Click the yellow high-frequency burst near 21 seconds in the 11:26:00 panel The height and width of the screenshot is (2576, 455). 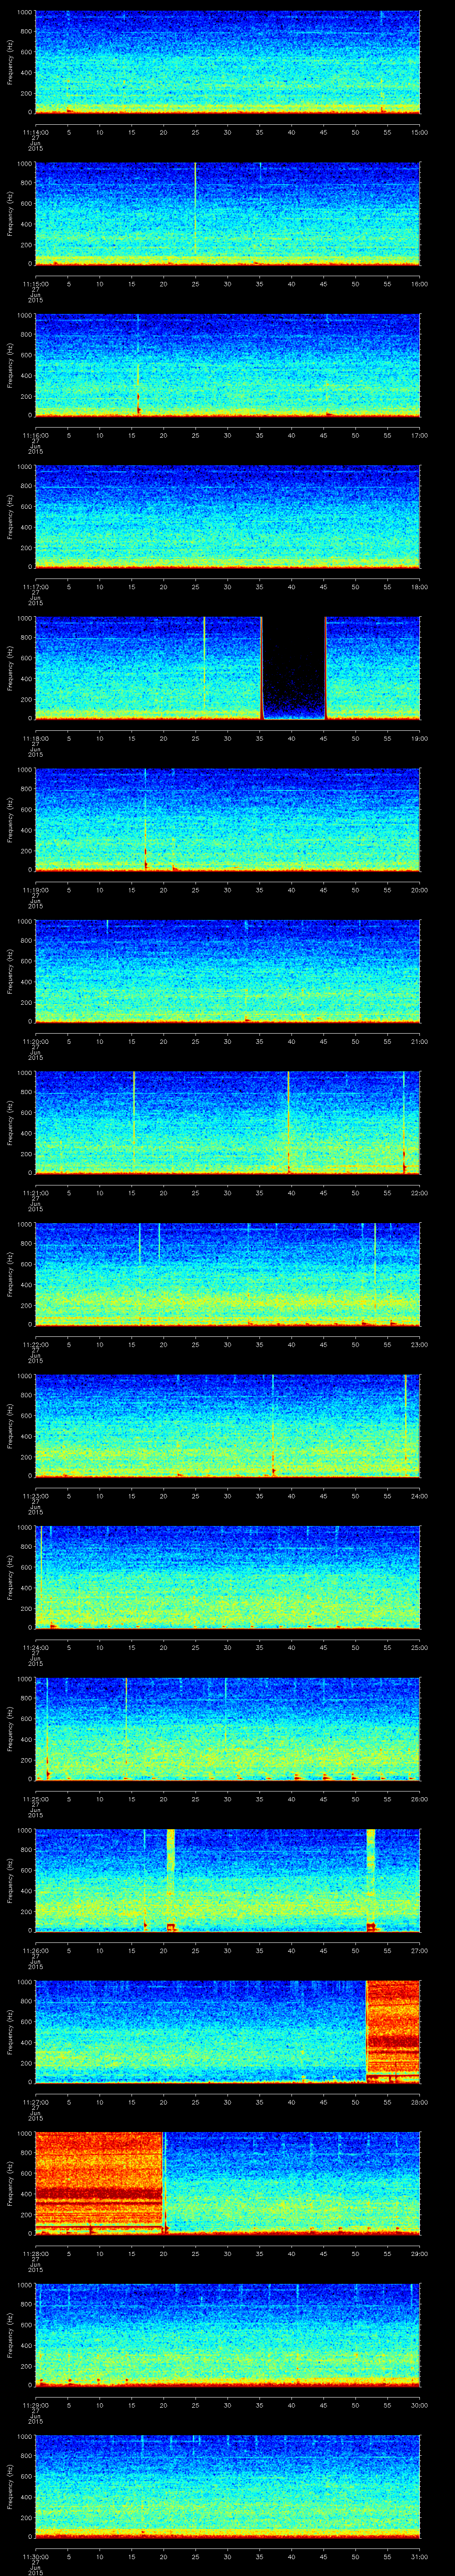pos(171,1850)
